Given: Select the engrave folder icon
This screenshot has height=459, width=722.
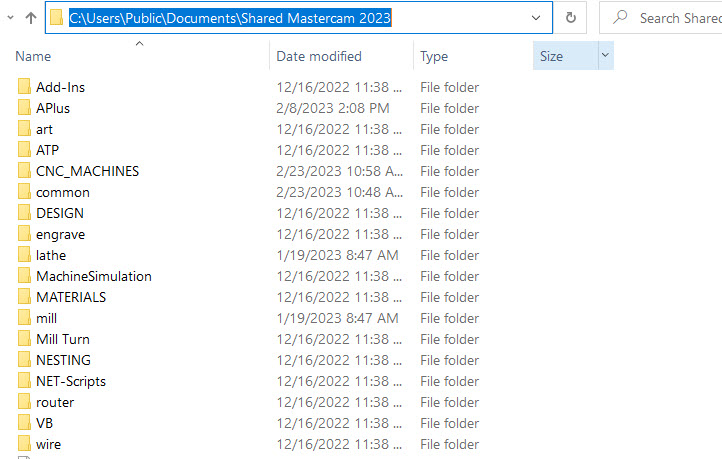Looking at the screenshot, I should [x=24, y=234].
